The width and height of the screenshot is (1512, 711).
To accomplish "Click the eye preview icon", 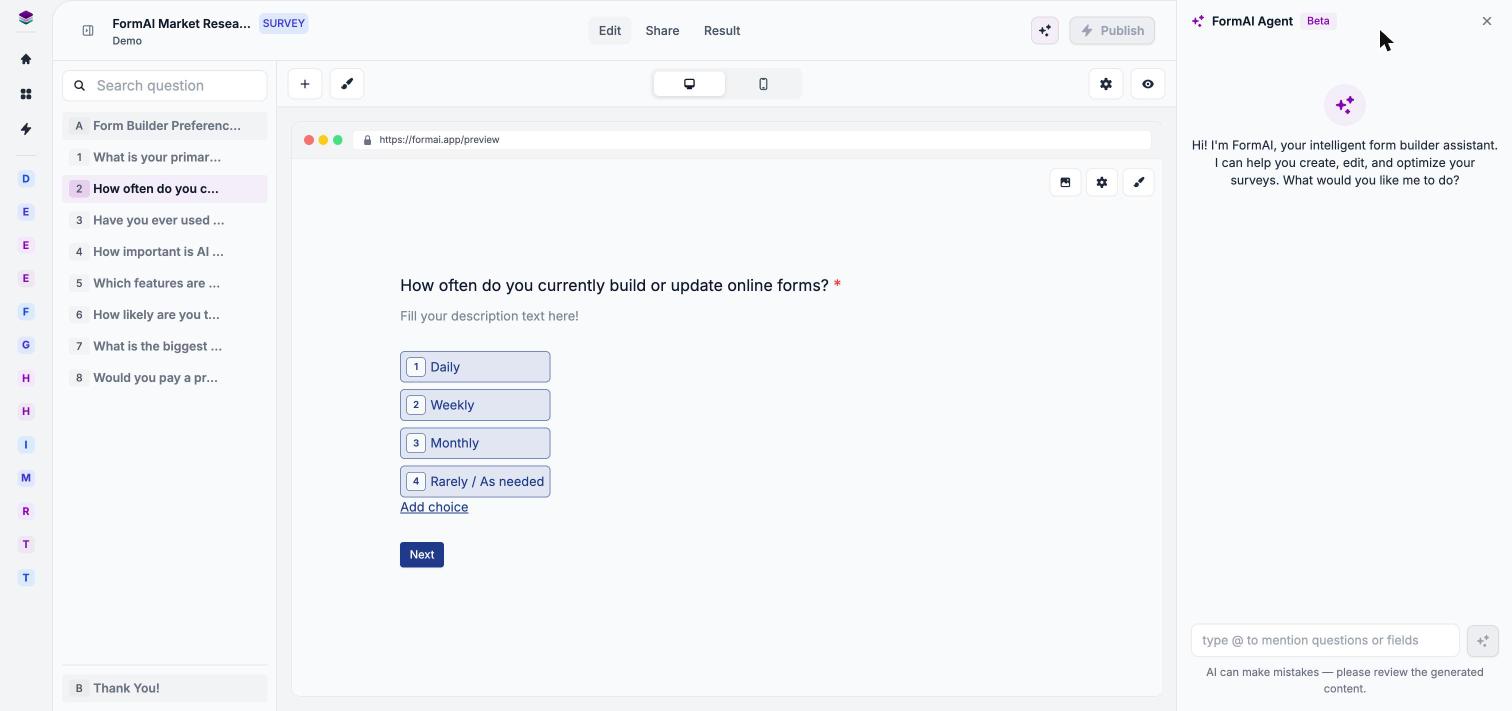I will [x=1148, y=84].
